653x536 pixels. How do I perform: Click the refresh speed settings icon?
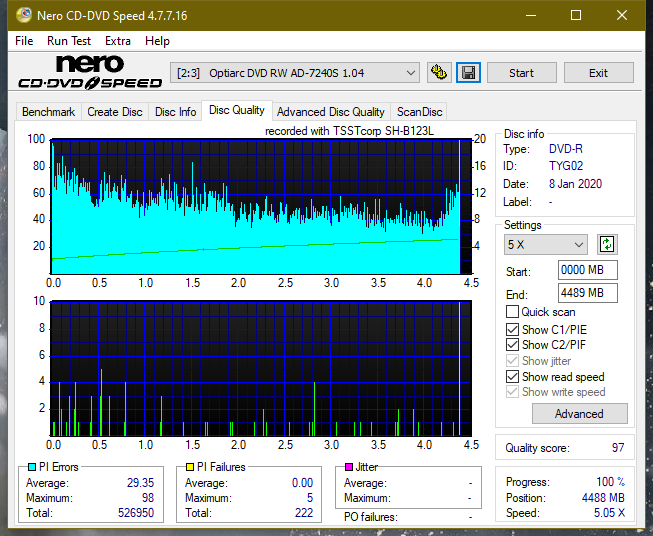point(607,244)
